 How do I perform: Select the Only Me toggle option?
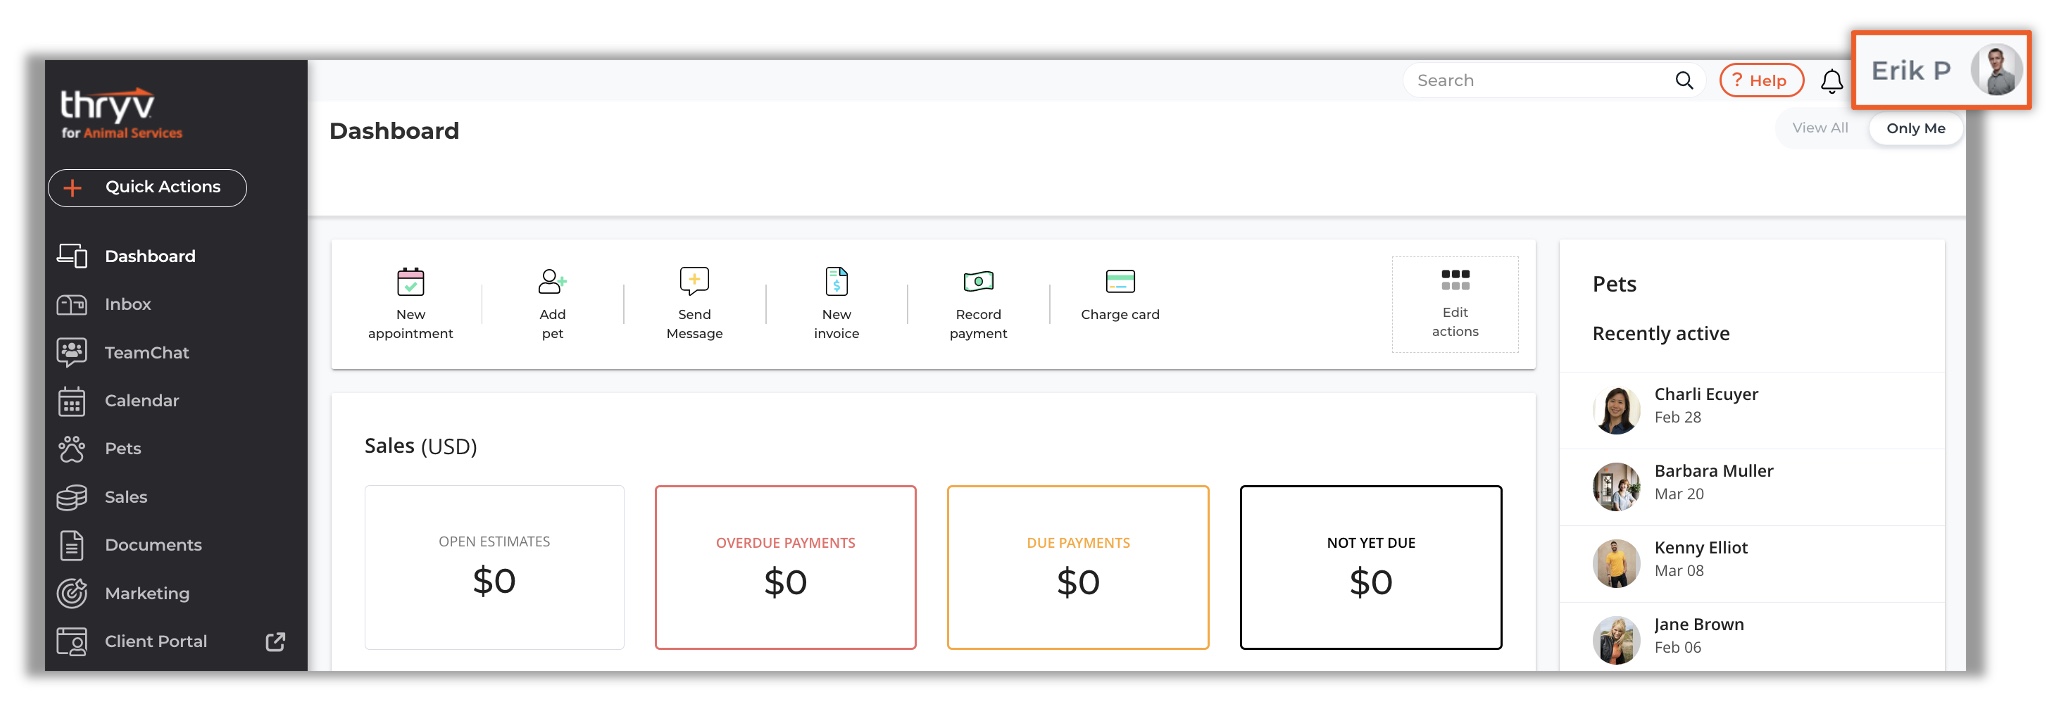click(x=1916, y=128)
